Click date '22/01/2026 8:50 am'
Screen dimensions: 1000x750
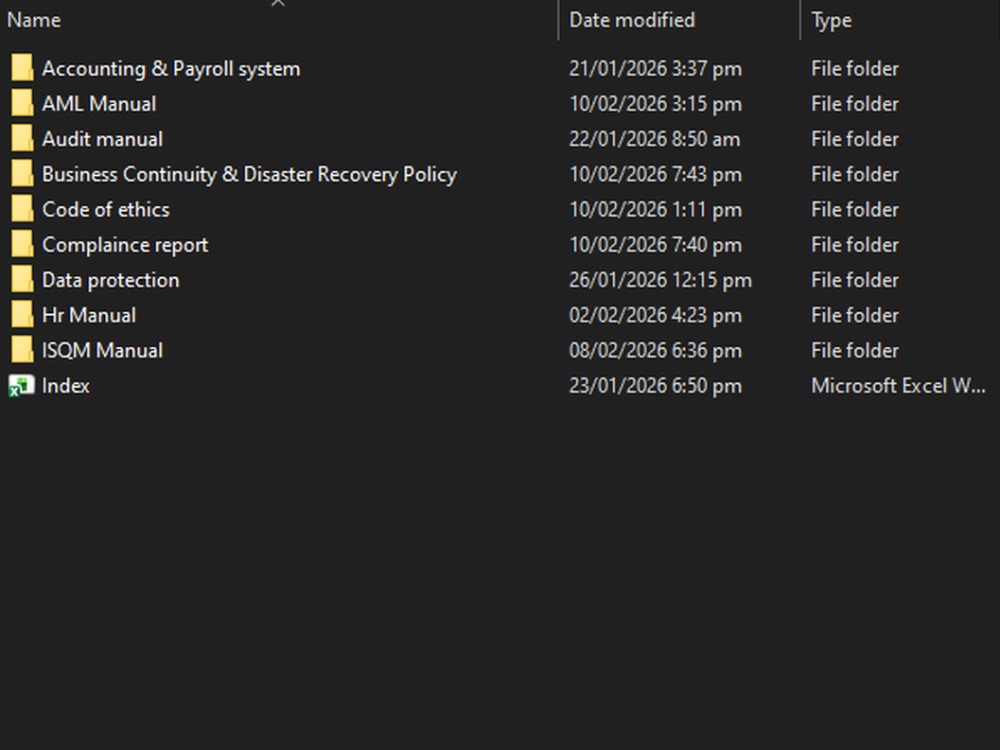(x=655, y=139)
